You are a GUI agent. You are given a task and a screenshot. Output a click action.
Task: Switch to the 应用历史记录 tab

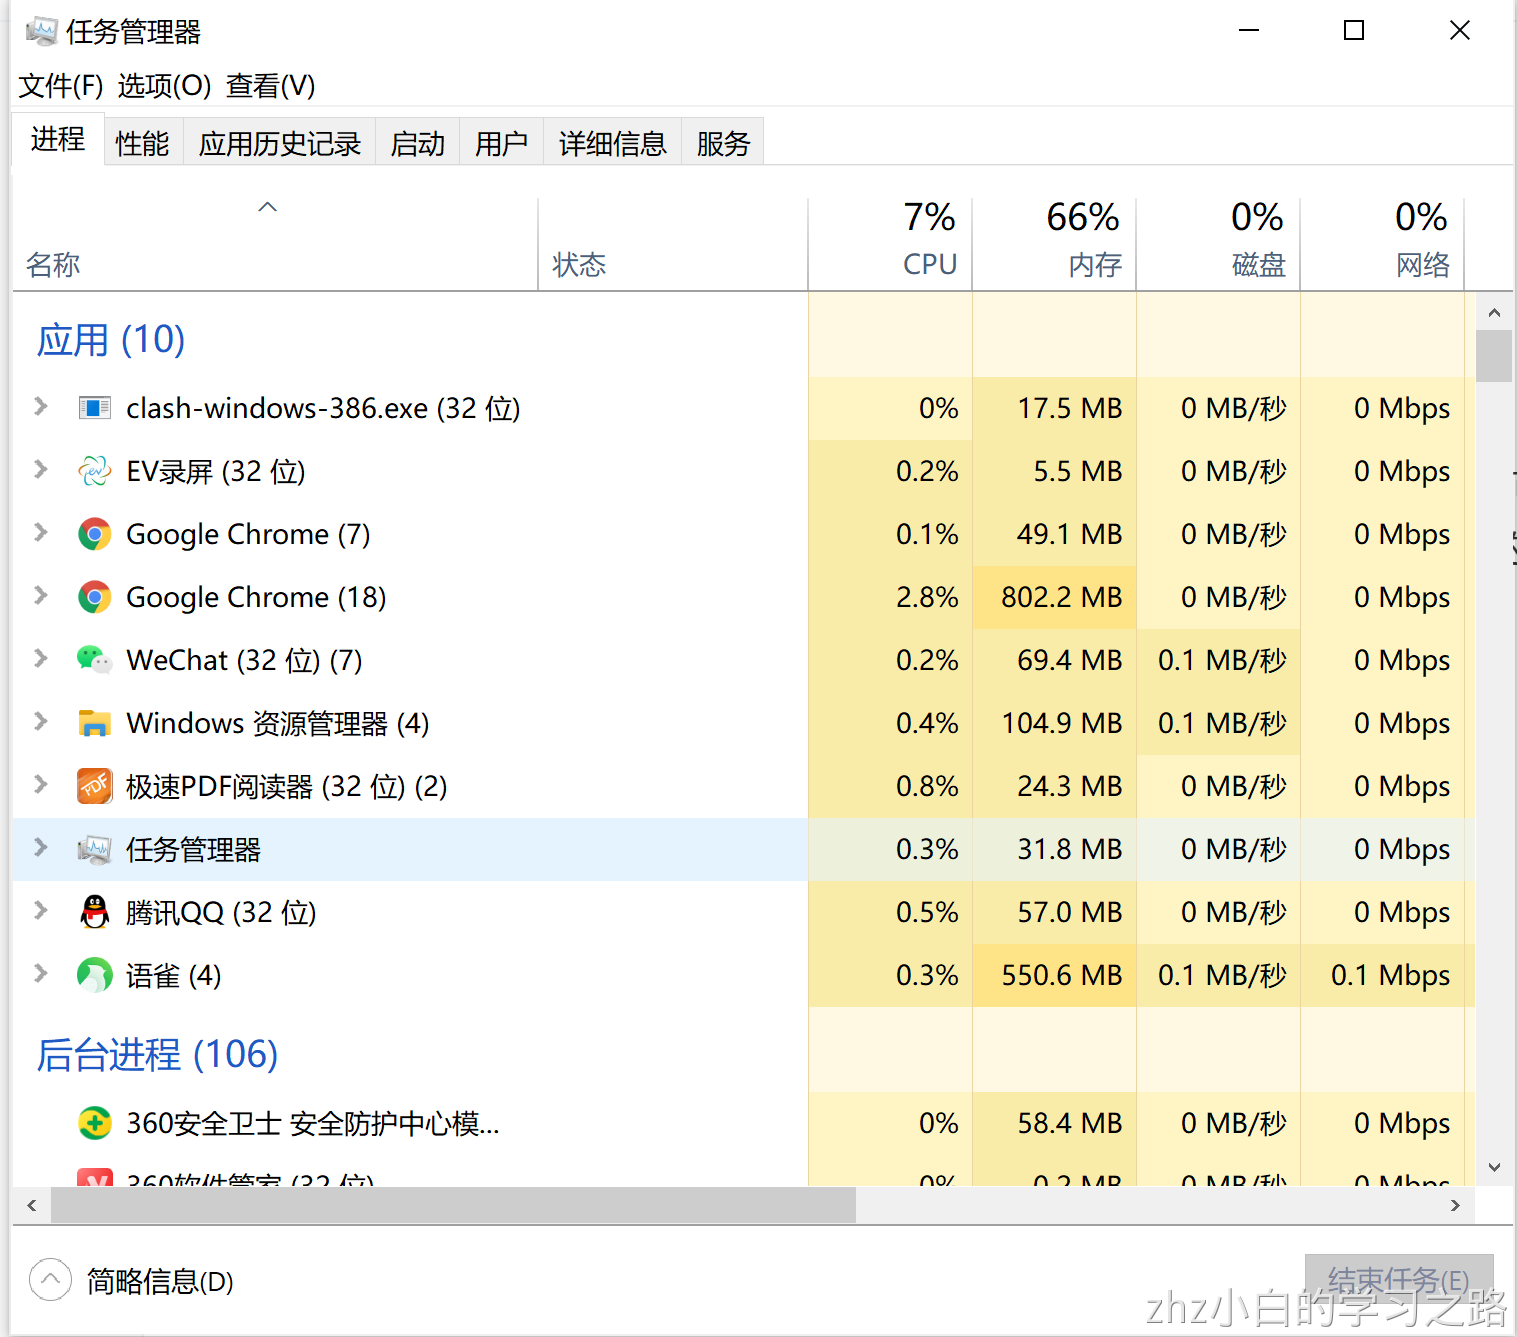tap(280, 143)
